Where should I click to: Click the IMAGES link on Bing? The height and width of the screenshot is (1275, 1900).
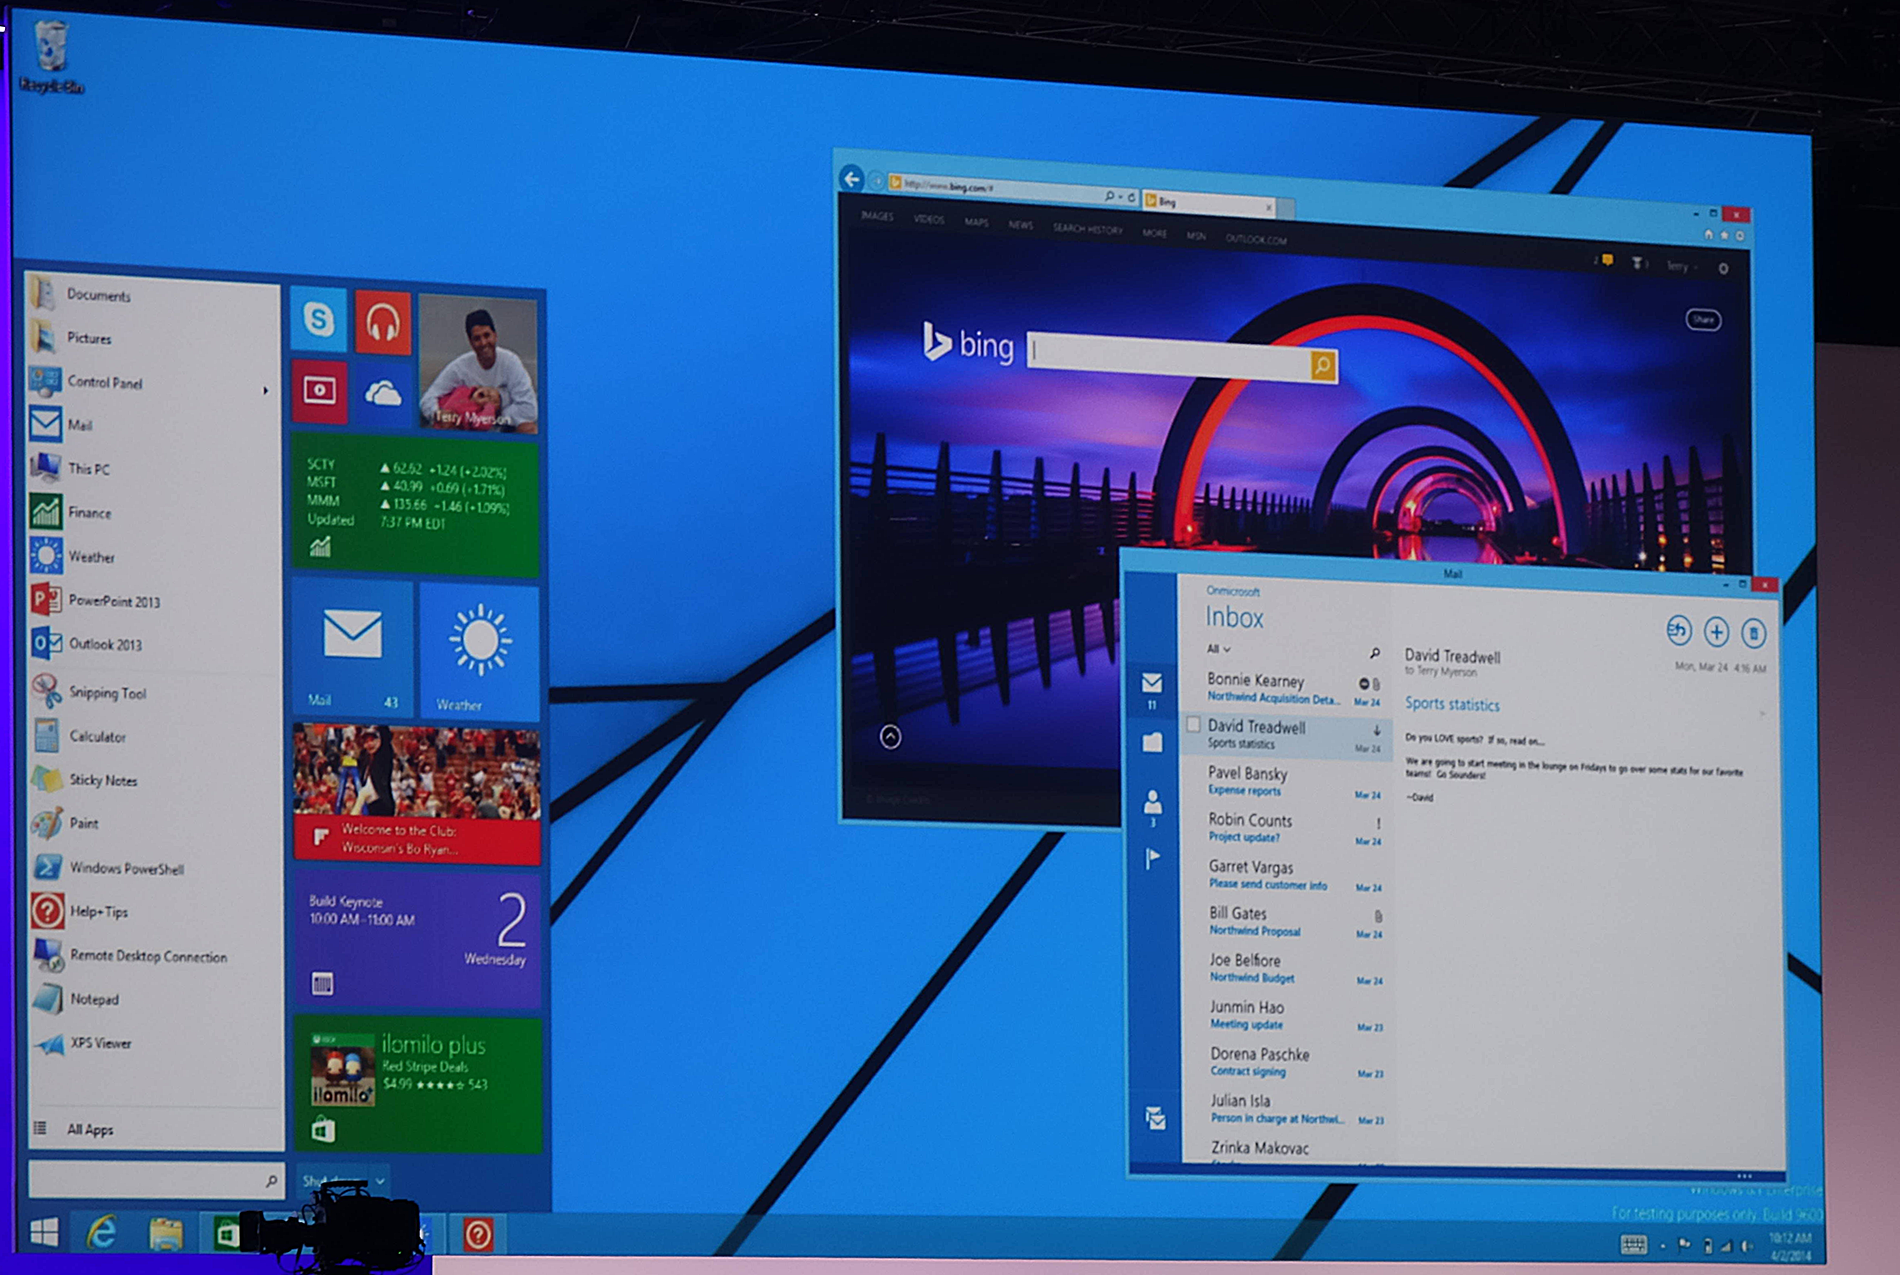(877, 216)
